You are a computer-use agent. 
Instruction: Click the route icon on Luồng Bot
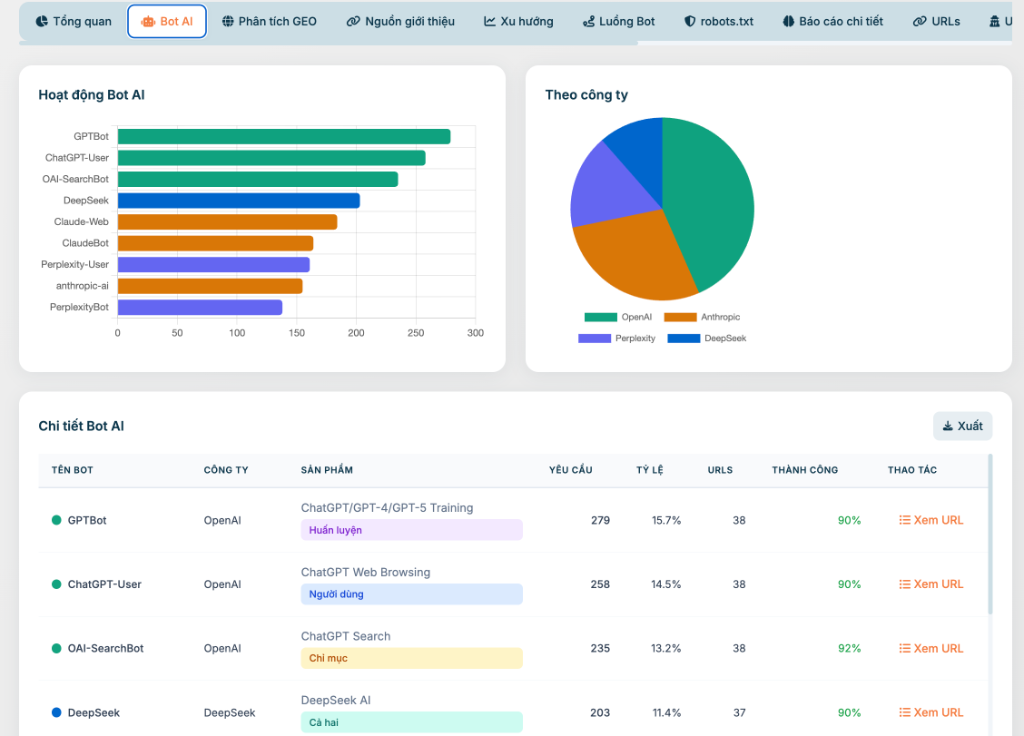tap(588, 22)
